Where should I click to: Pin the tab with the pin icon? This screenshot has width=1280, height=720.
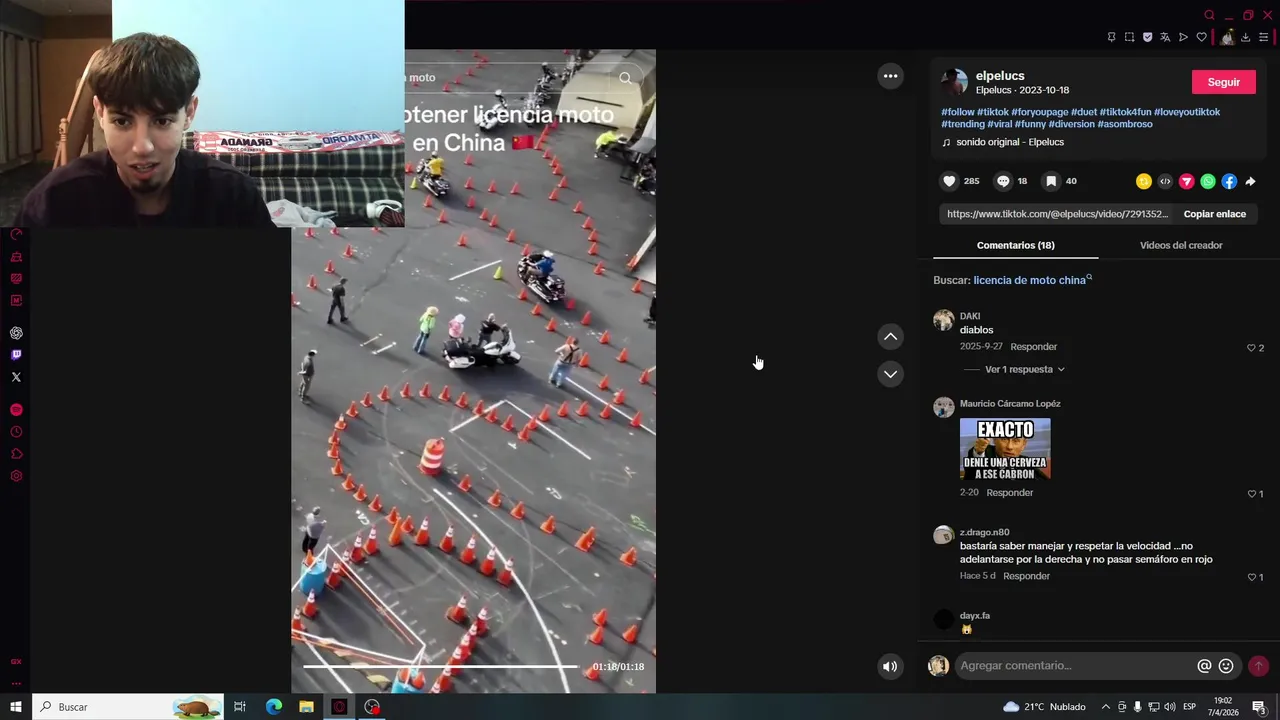pos(1111,37)
